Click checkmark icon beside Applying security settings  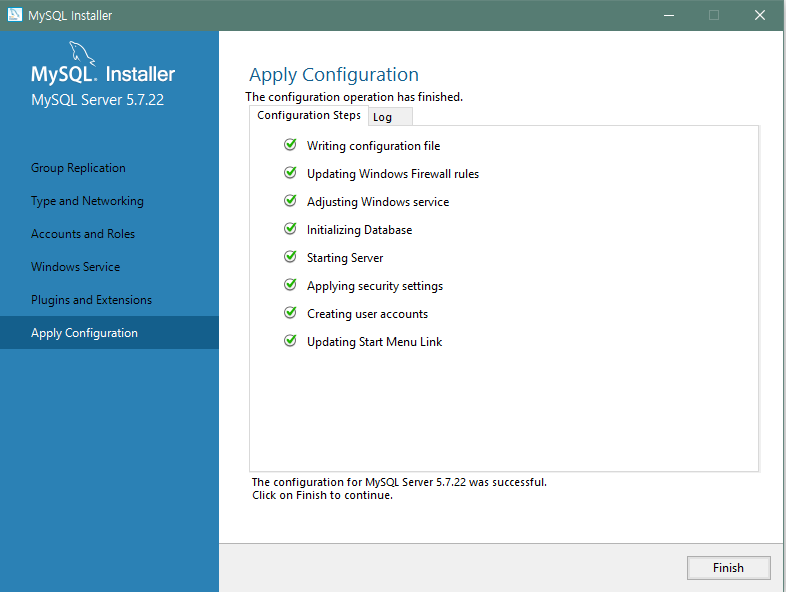tap(290, 285)
